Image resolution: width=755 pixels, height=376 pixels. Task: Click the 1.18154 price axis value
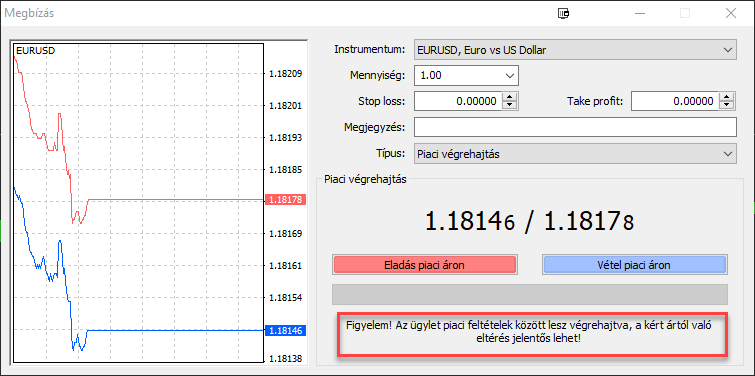(286, 298)
